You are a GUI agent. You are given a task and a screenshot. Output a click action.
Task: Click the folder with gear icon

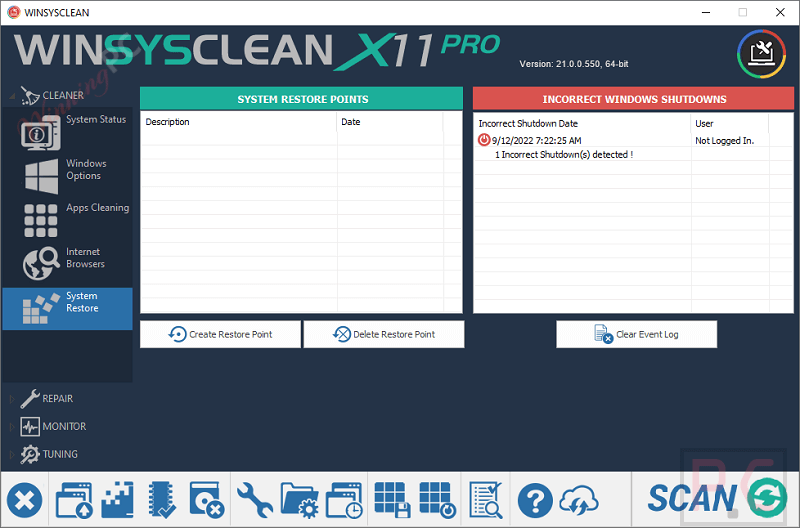click(299, 500)
